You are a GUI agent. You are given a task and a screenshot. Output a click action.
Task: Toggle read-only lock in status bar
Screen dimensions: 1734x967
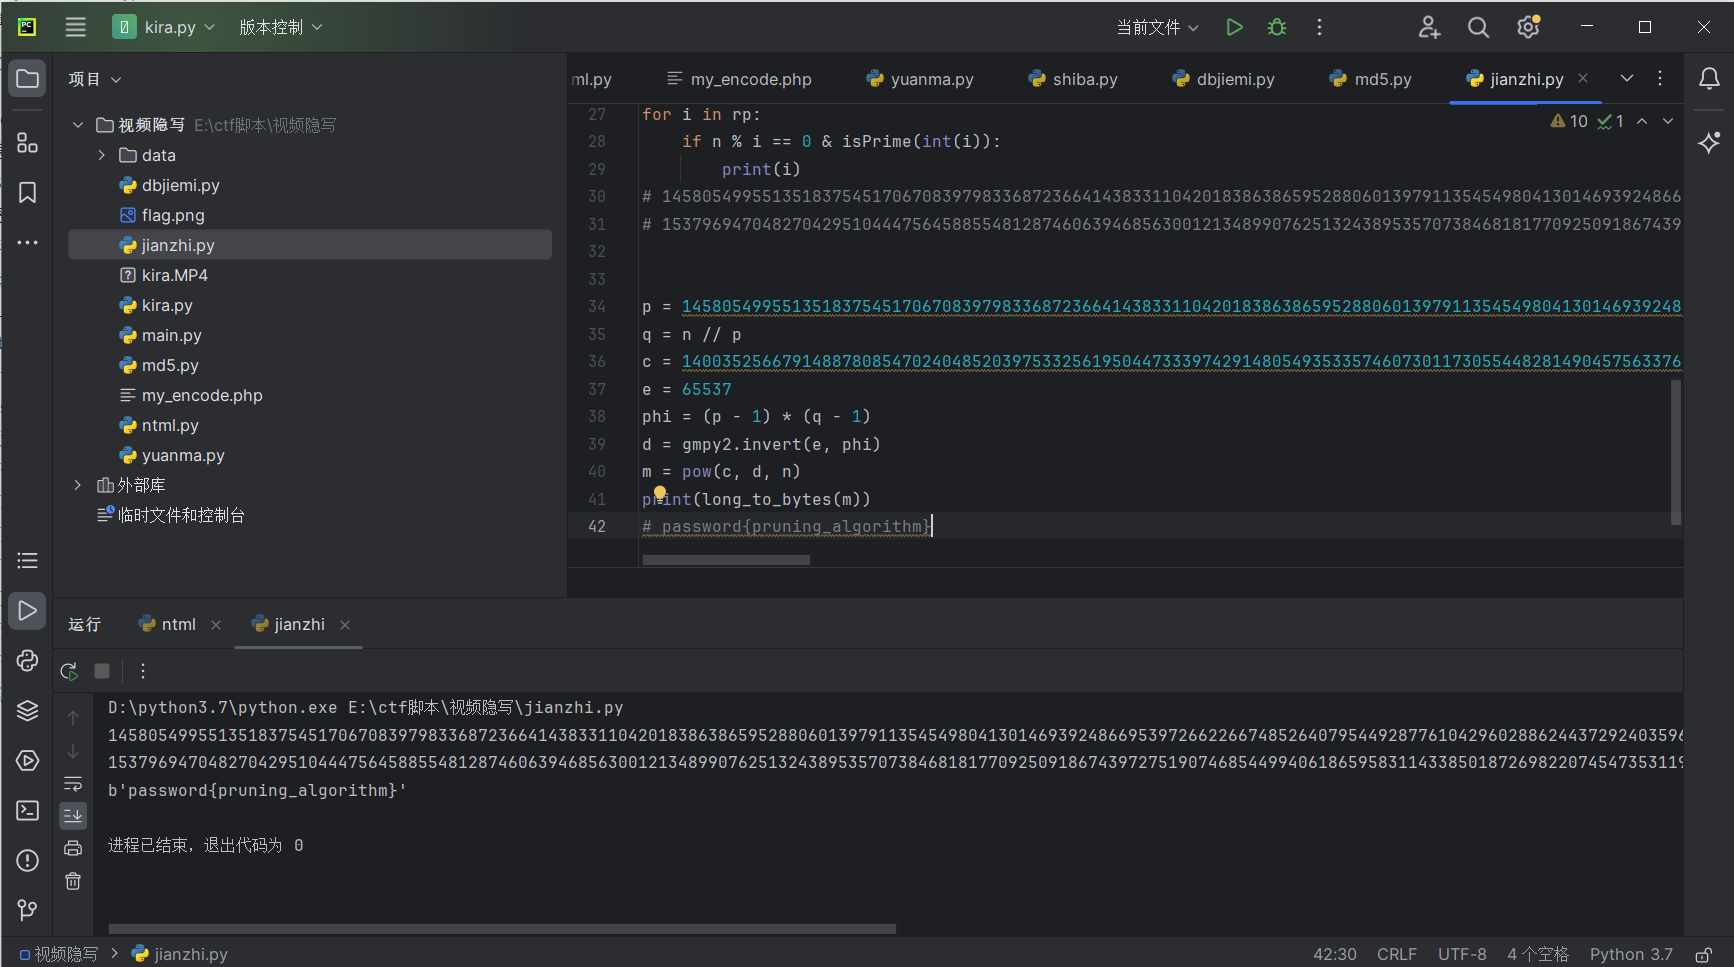(1703, 955)
